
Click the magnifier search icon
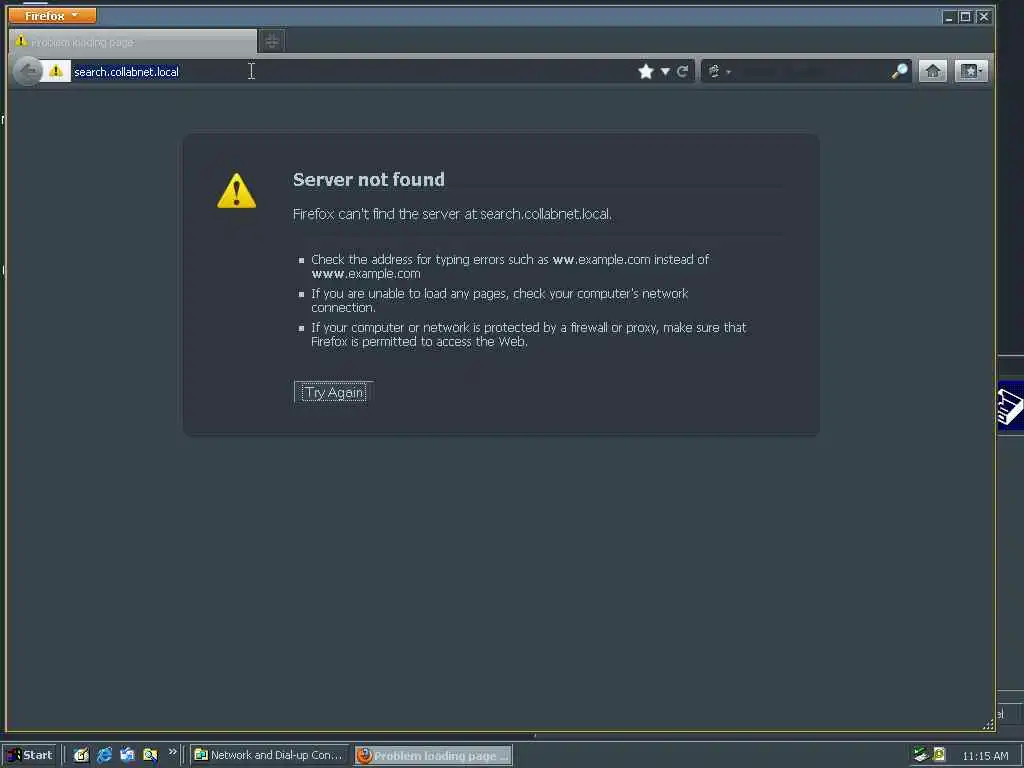coord(899,71)
